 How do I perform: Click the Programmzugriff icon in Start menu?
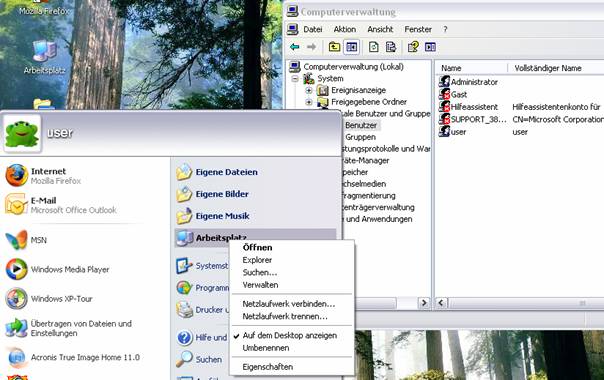pos(184,288)
